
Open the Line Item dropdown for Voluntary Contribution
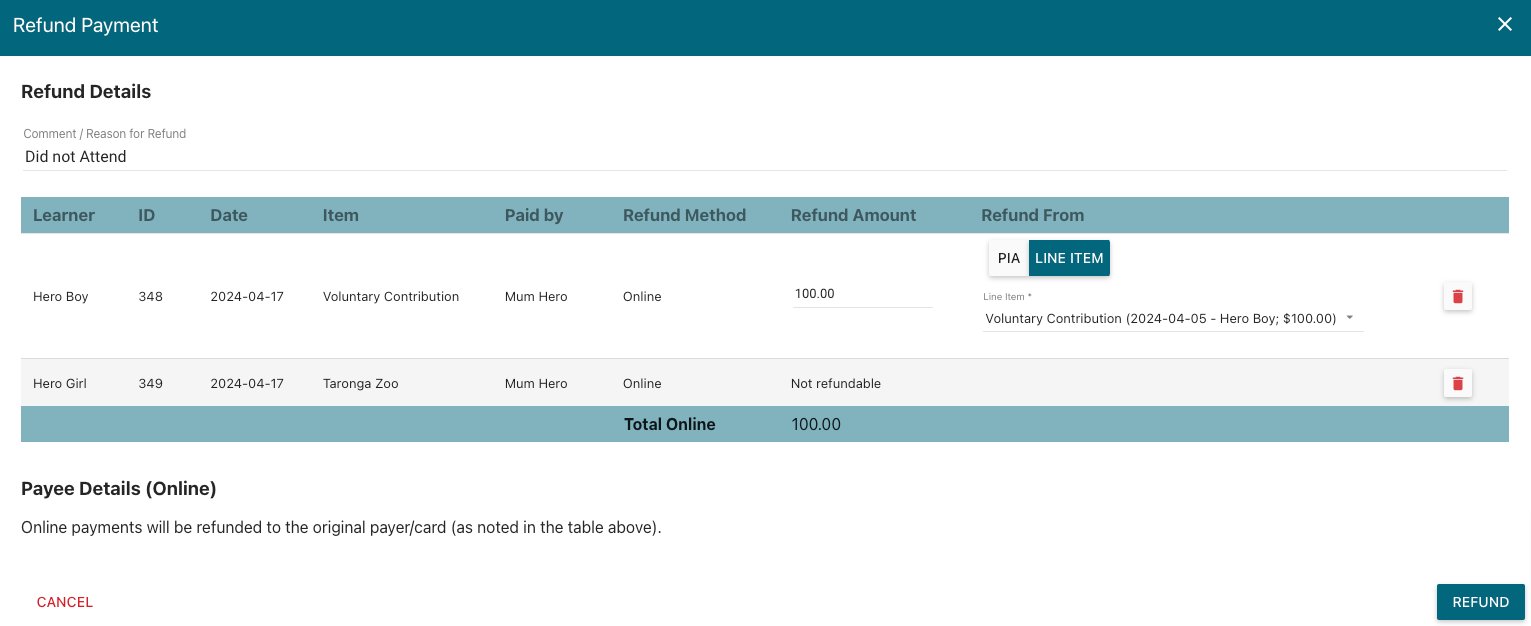1172,319
